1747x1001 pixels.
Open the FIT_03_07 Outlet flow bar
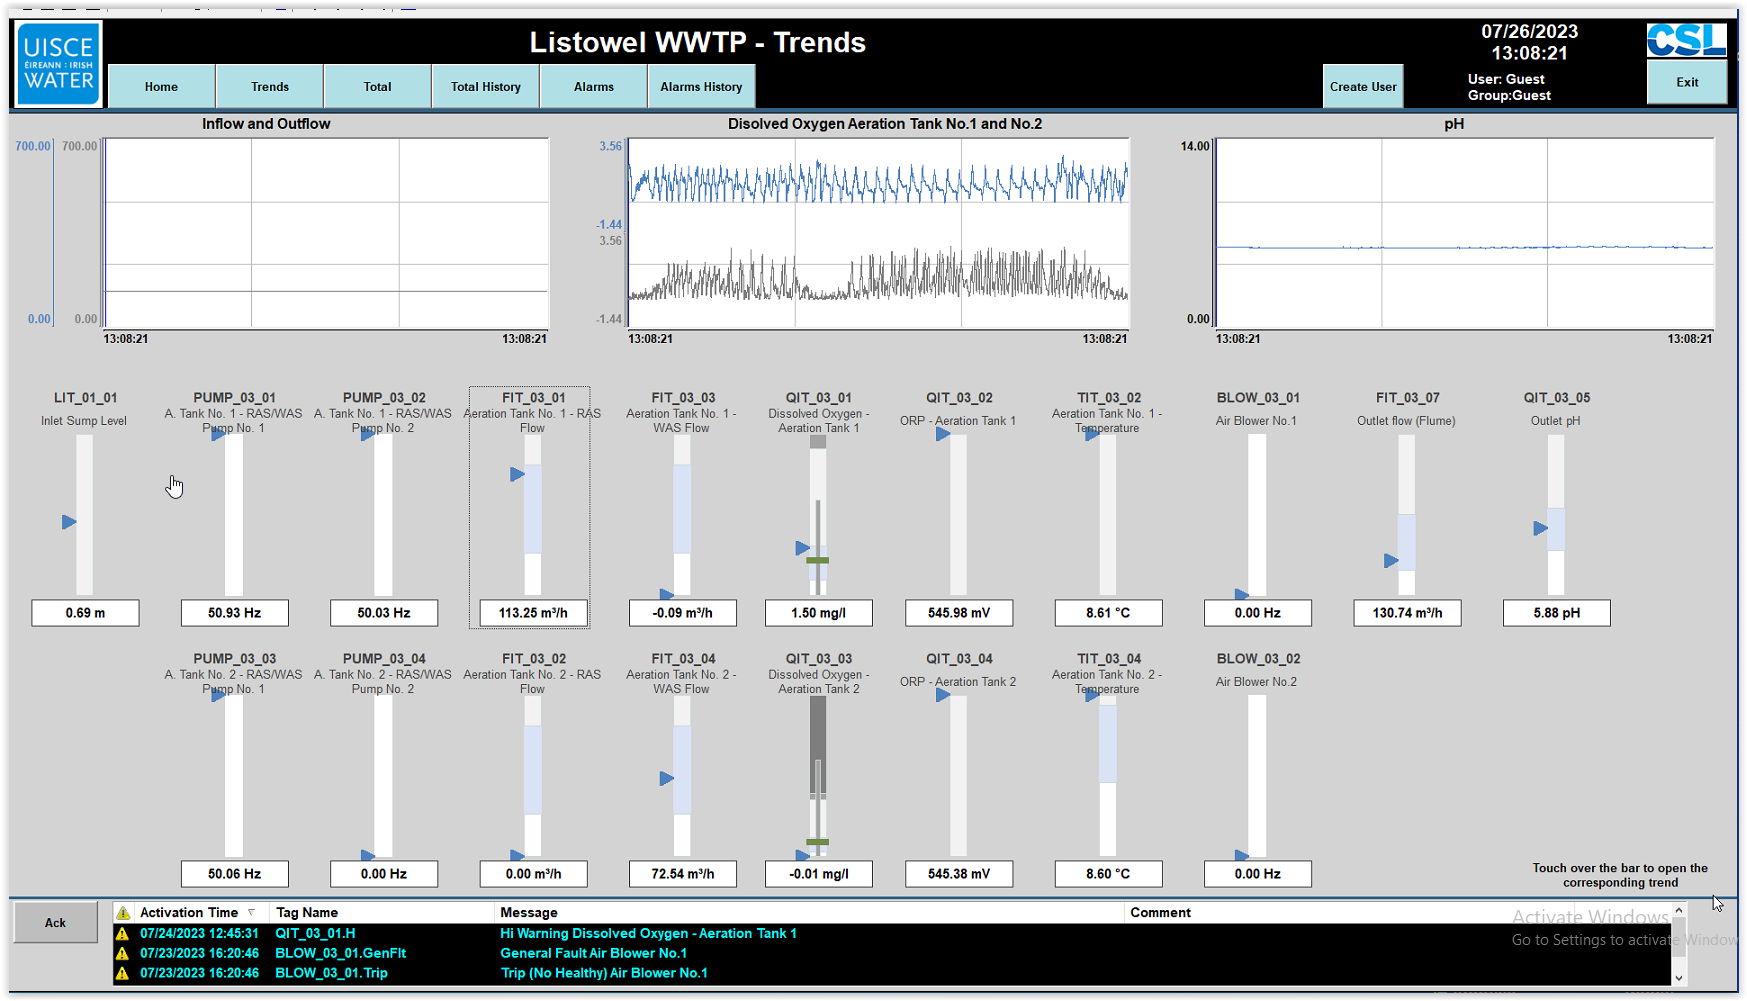(1406, 515)
